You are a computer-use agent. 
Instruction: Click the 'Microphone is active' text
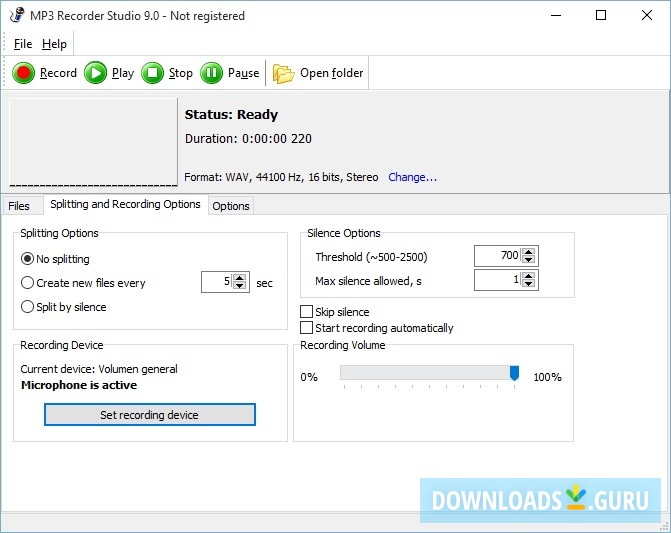[79, 385]
